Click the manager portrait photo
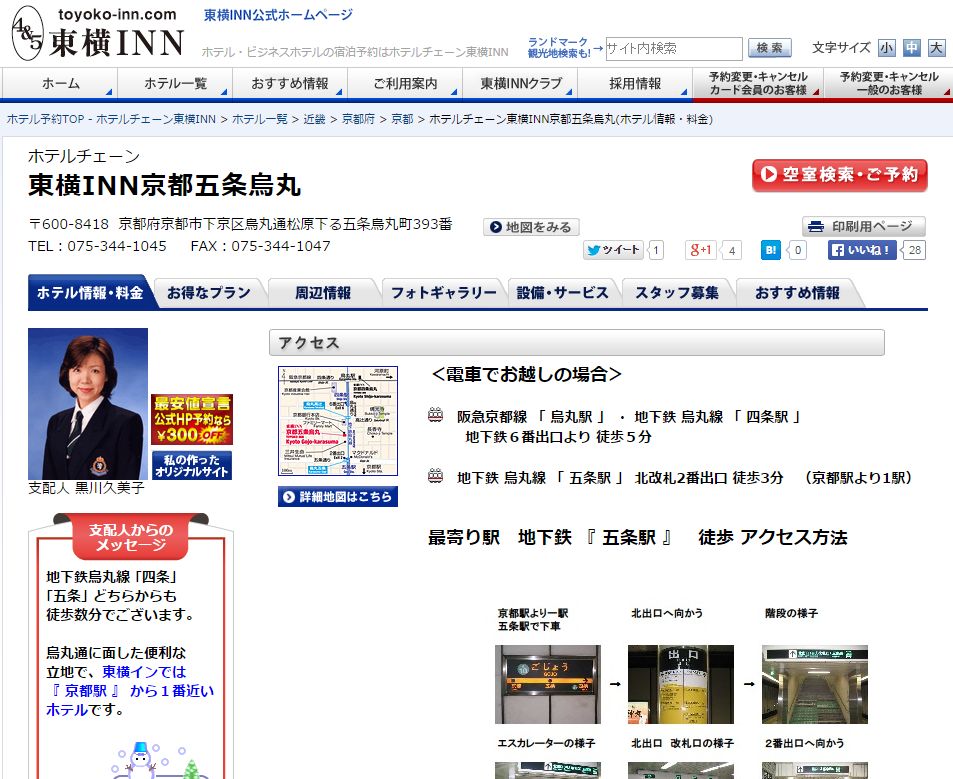 pyautogui.click(x=88, y=403)
